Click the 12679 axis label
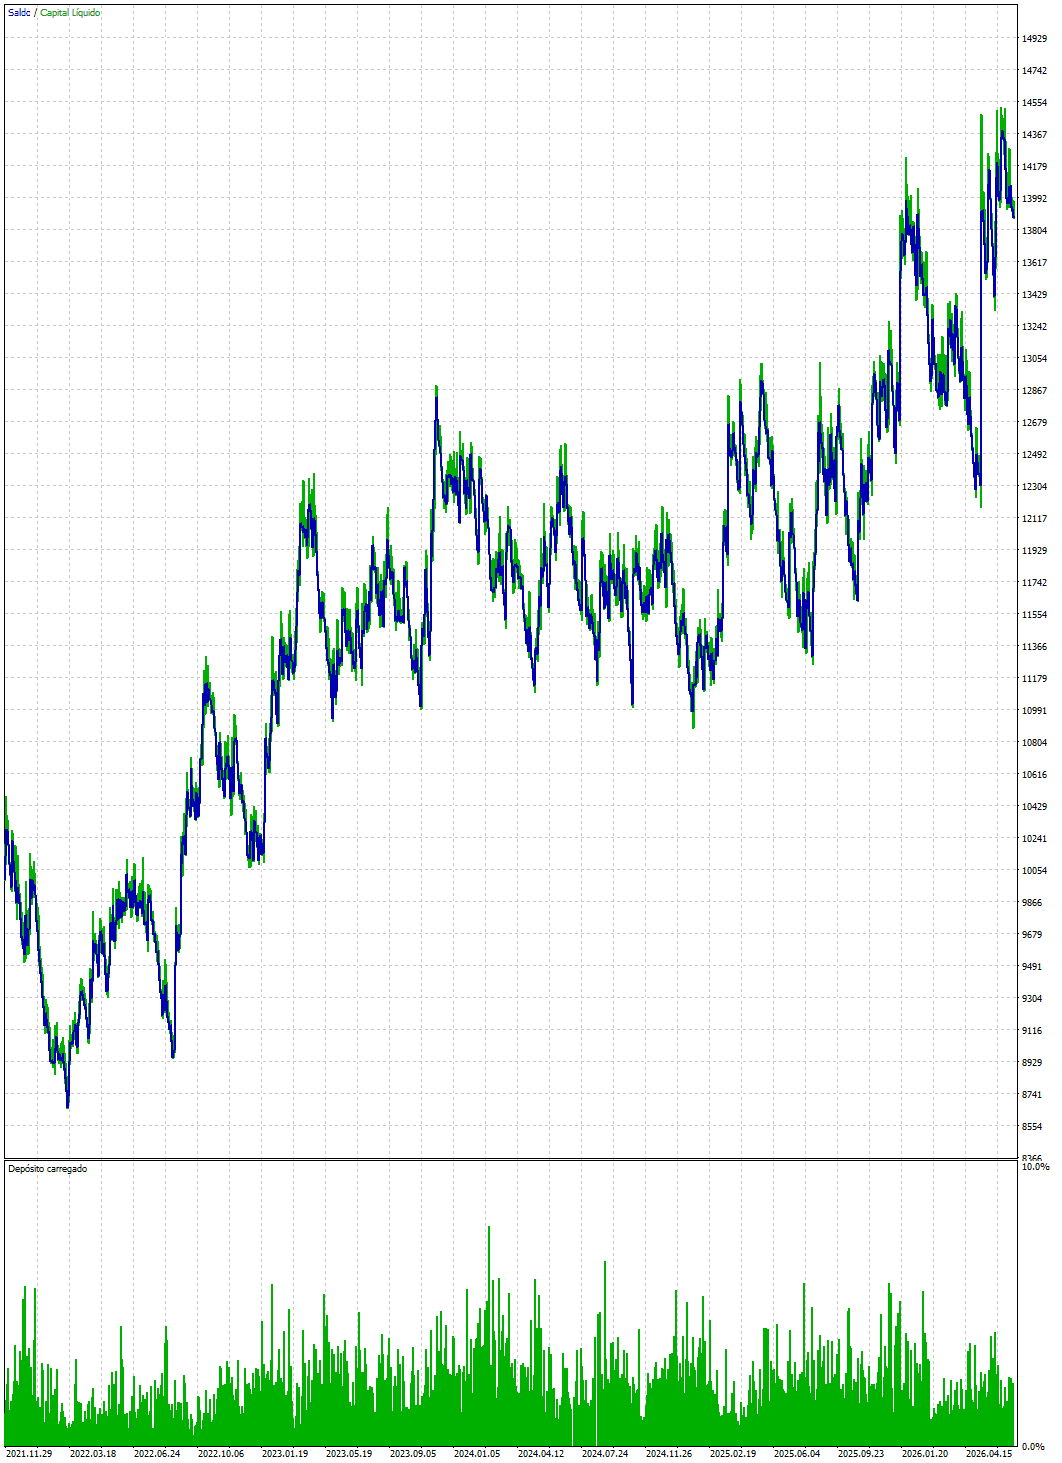 click(1035, 423)
